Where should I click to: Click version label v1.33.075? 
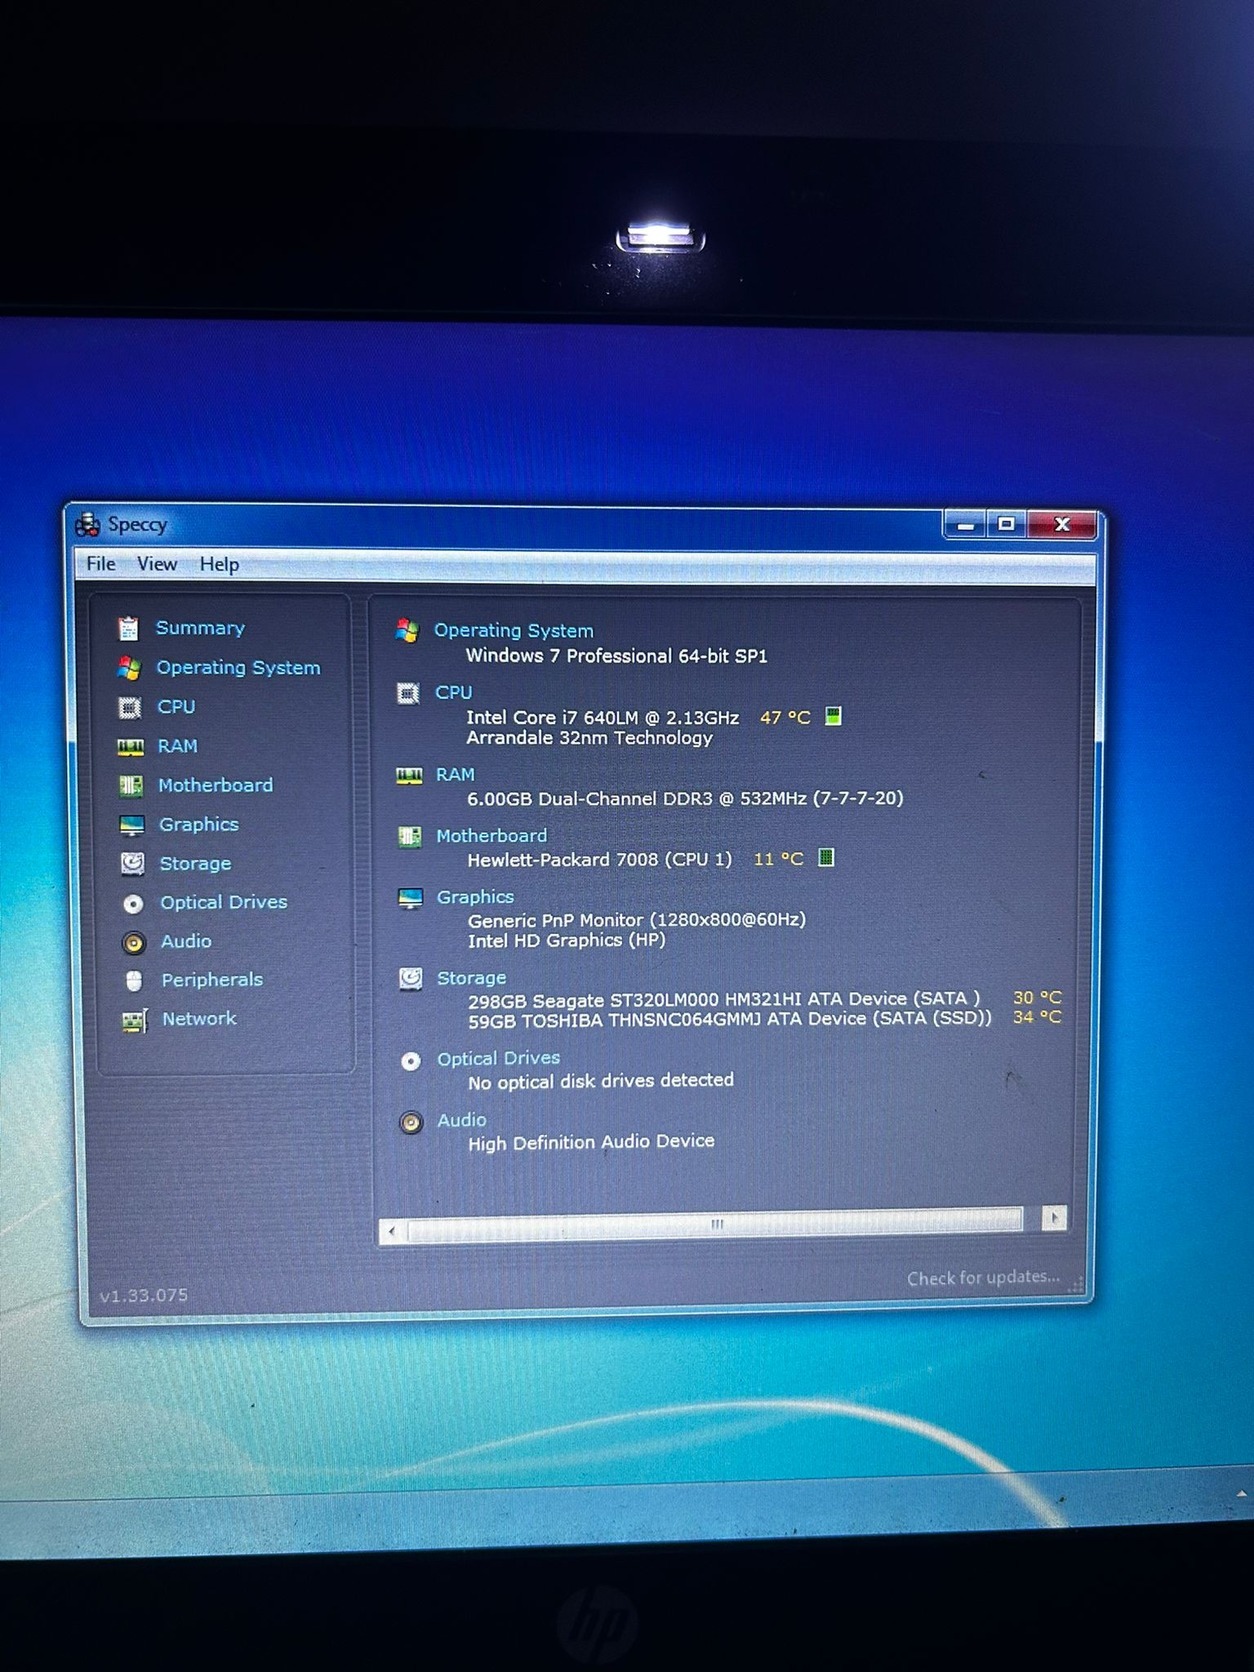tap(143, 1295)
